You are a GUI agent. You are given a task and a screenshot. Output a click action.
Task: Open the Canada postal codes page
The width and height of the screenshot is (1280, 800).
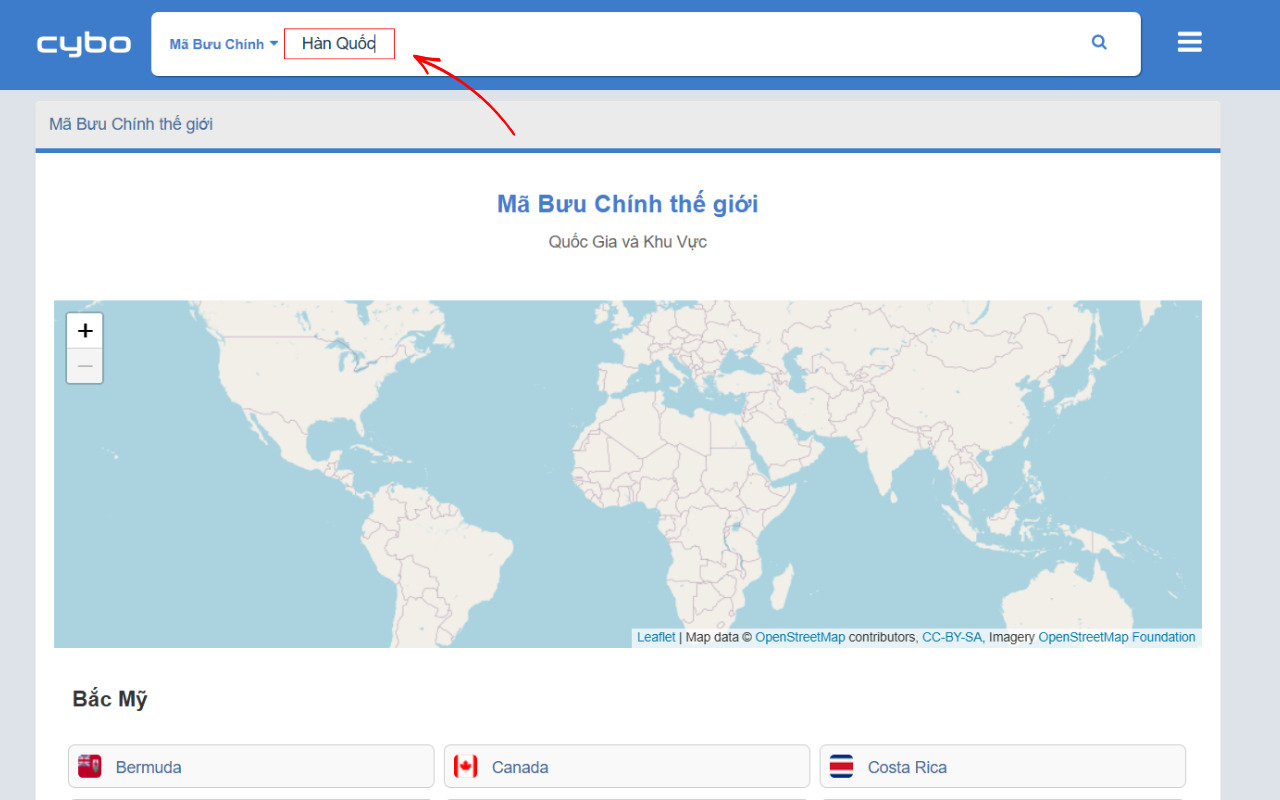click(520, 766)
